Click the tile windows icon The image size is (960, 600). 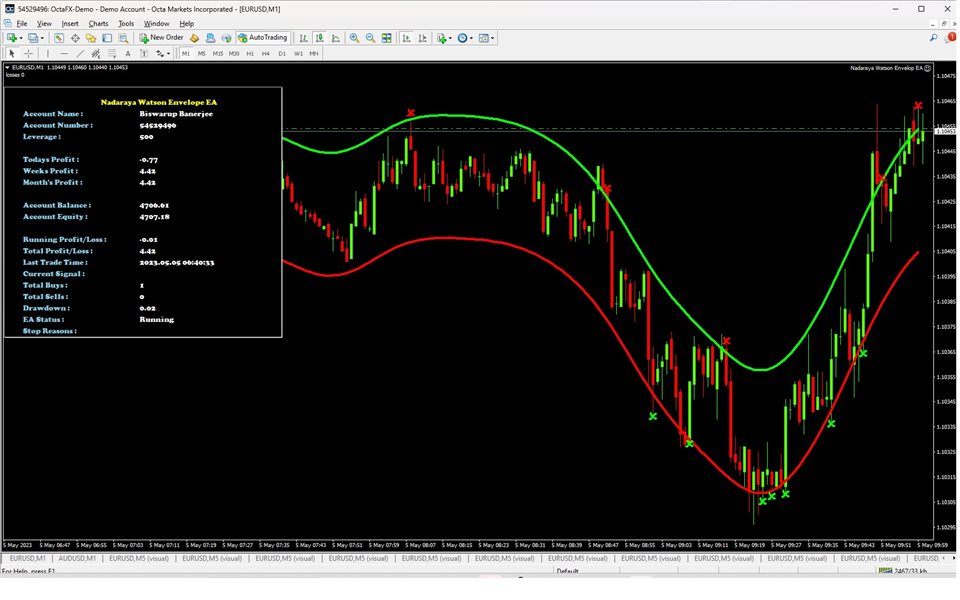coord(387,38)
